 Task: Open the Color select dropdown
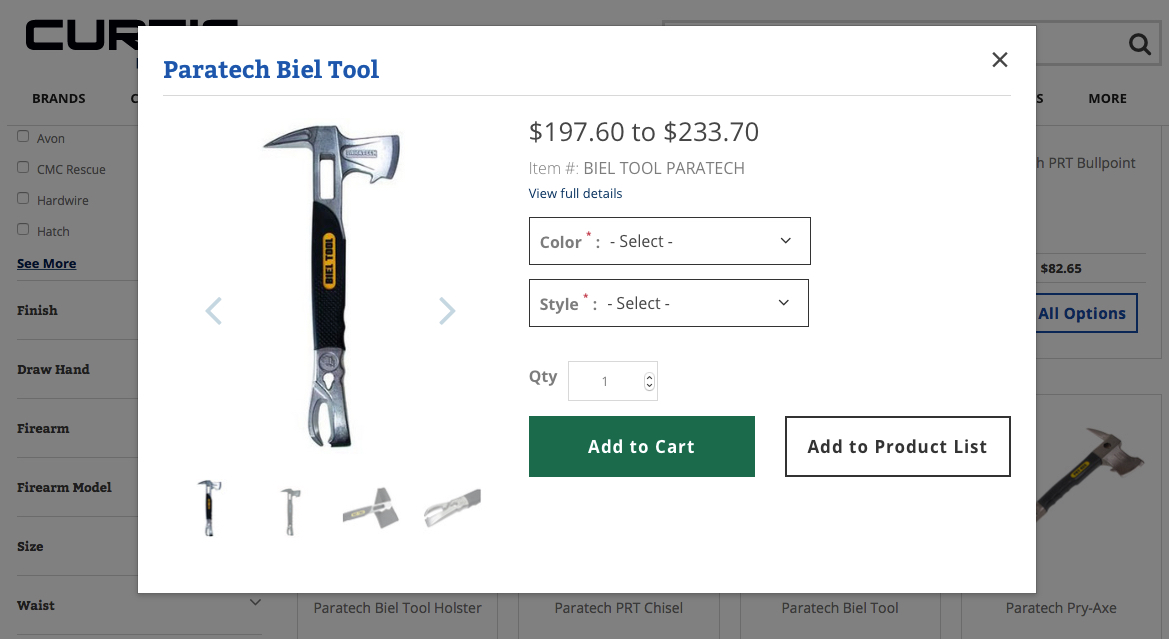pos(669,241)
